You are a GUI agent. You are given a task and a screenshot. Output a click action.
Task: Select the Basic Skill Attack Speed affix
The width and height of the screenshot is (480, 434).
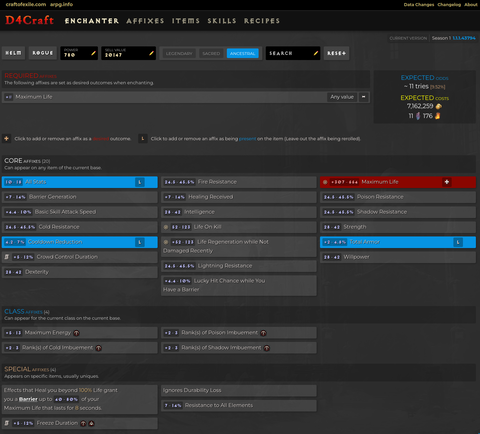(80, 212)
